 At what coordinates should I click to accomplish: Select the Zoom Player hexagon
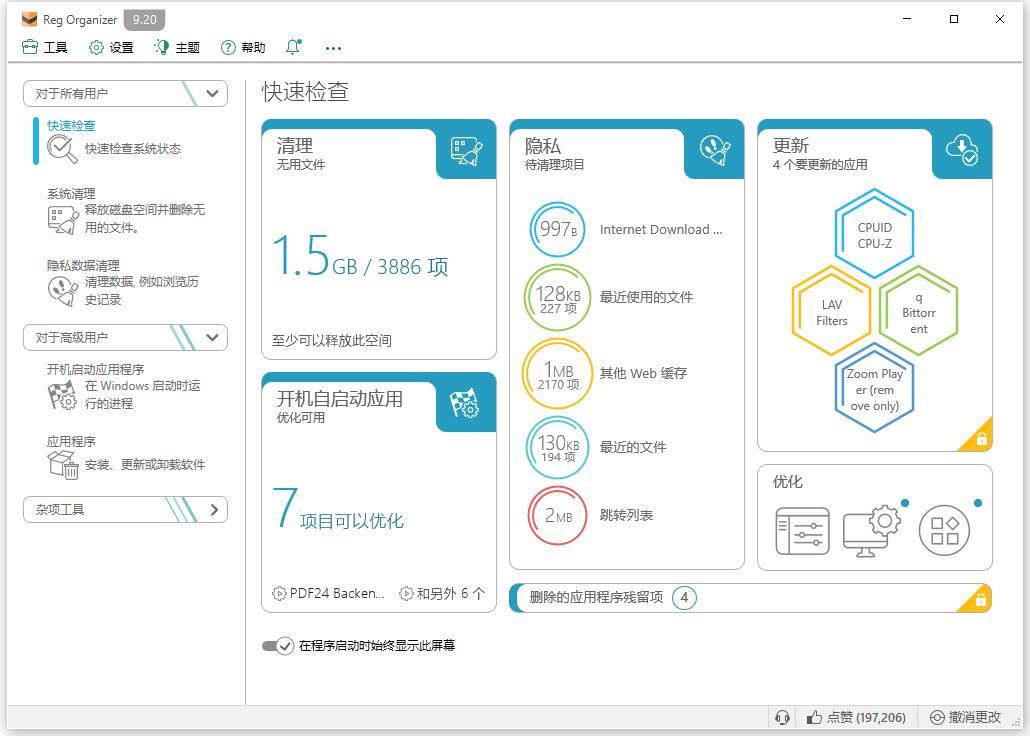(874, 389)
